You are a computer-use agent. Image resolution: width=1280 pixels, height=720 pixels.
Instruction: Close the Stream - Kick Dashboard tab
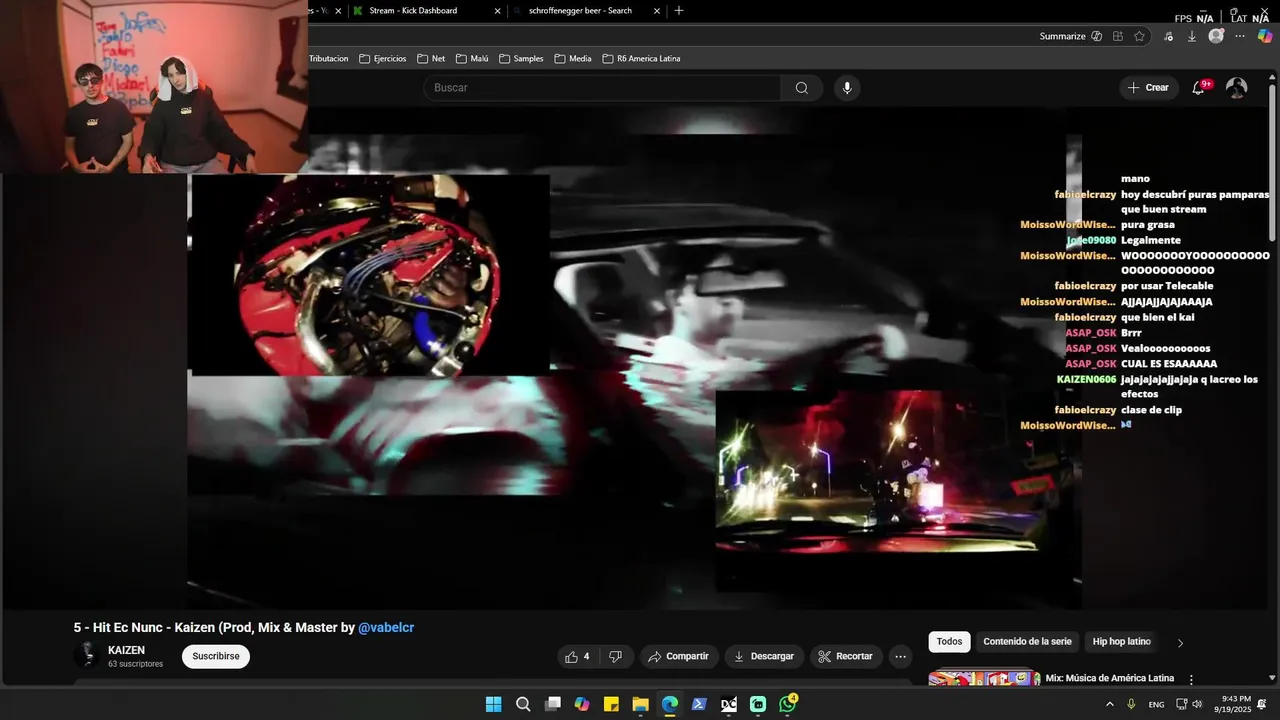497,11
